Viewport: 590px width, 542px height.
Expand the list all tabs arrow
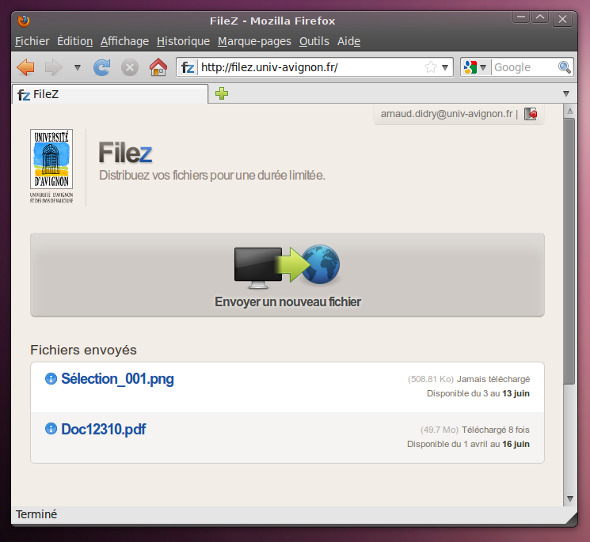coord(566,94)
